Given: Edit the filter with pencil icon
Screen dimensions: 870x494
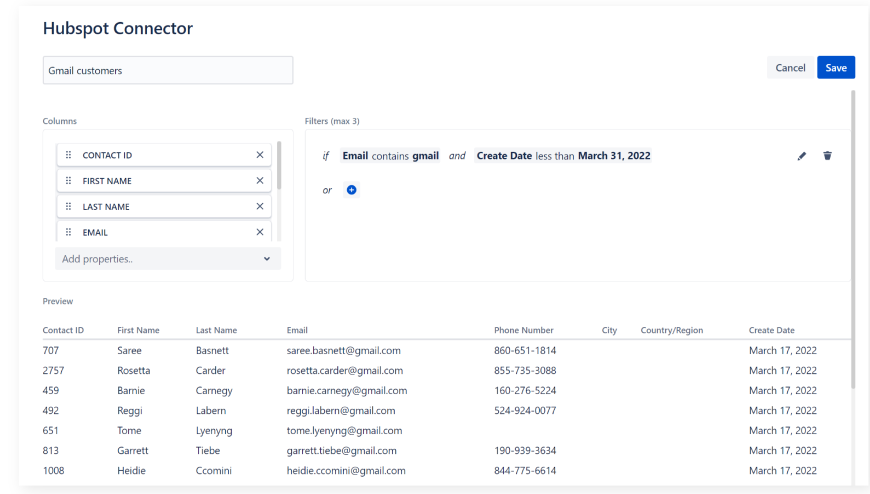Looking at the screenshot, I should pyautogui.click(x=802, y=156).
